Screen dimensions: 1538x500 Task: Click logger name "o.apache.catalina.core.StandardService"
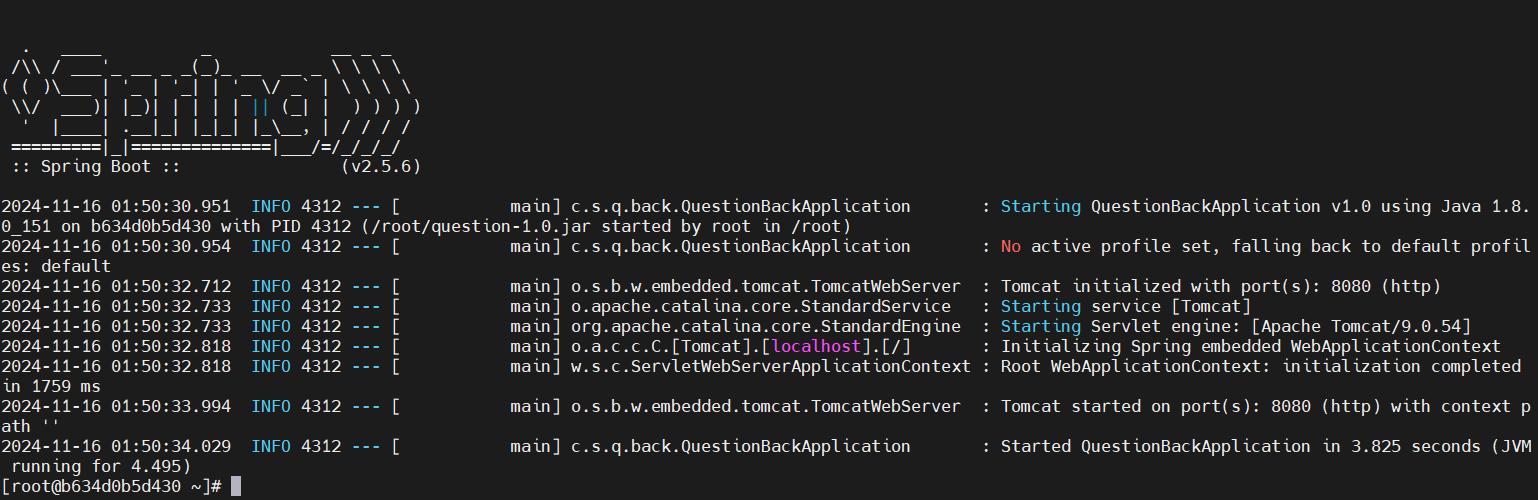click(761, 307)
